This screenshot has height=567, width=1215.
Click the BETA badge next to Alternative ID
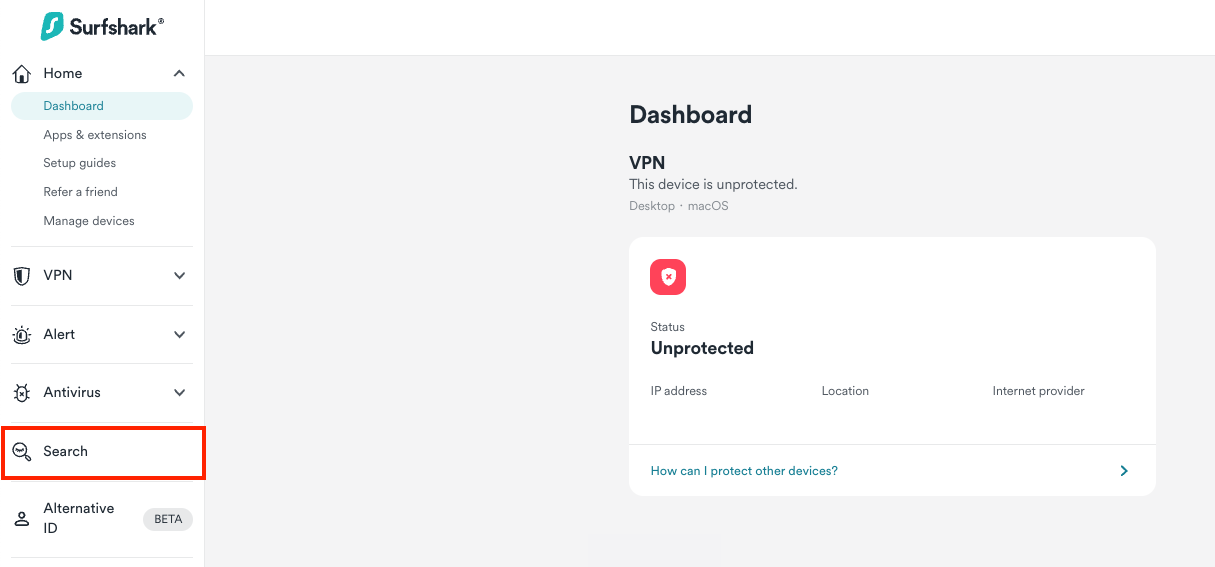pos(168,519)
